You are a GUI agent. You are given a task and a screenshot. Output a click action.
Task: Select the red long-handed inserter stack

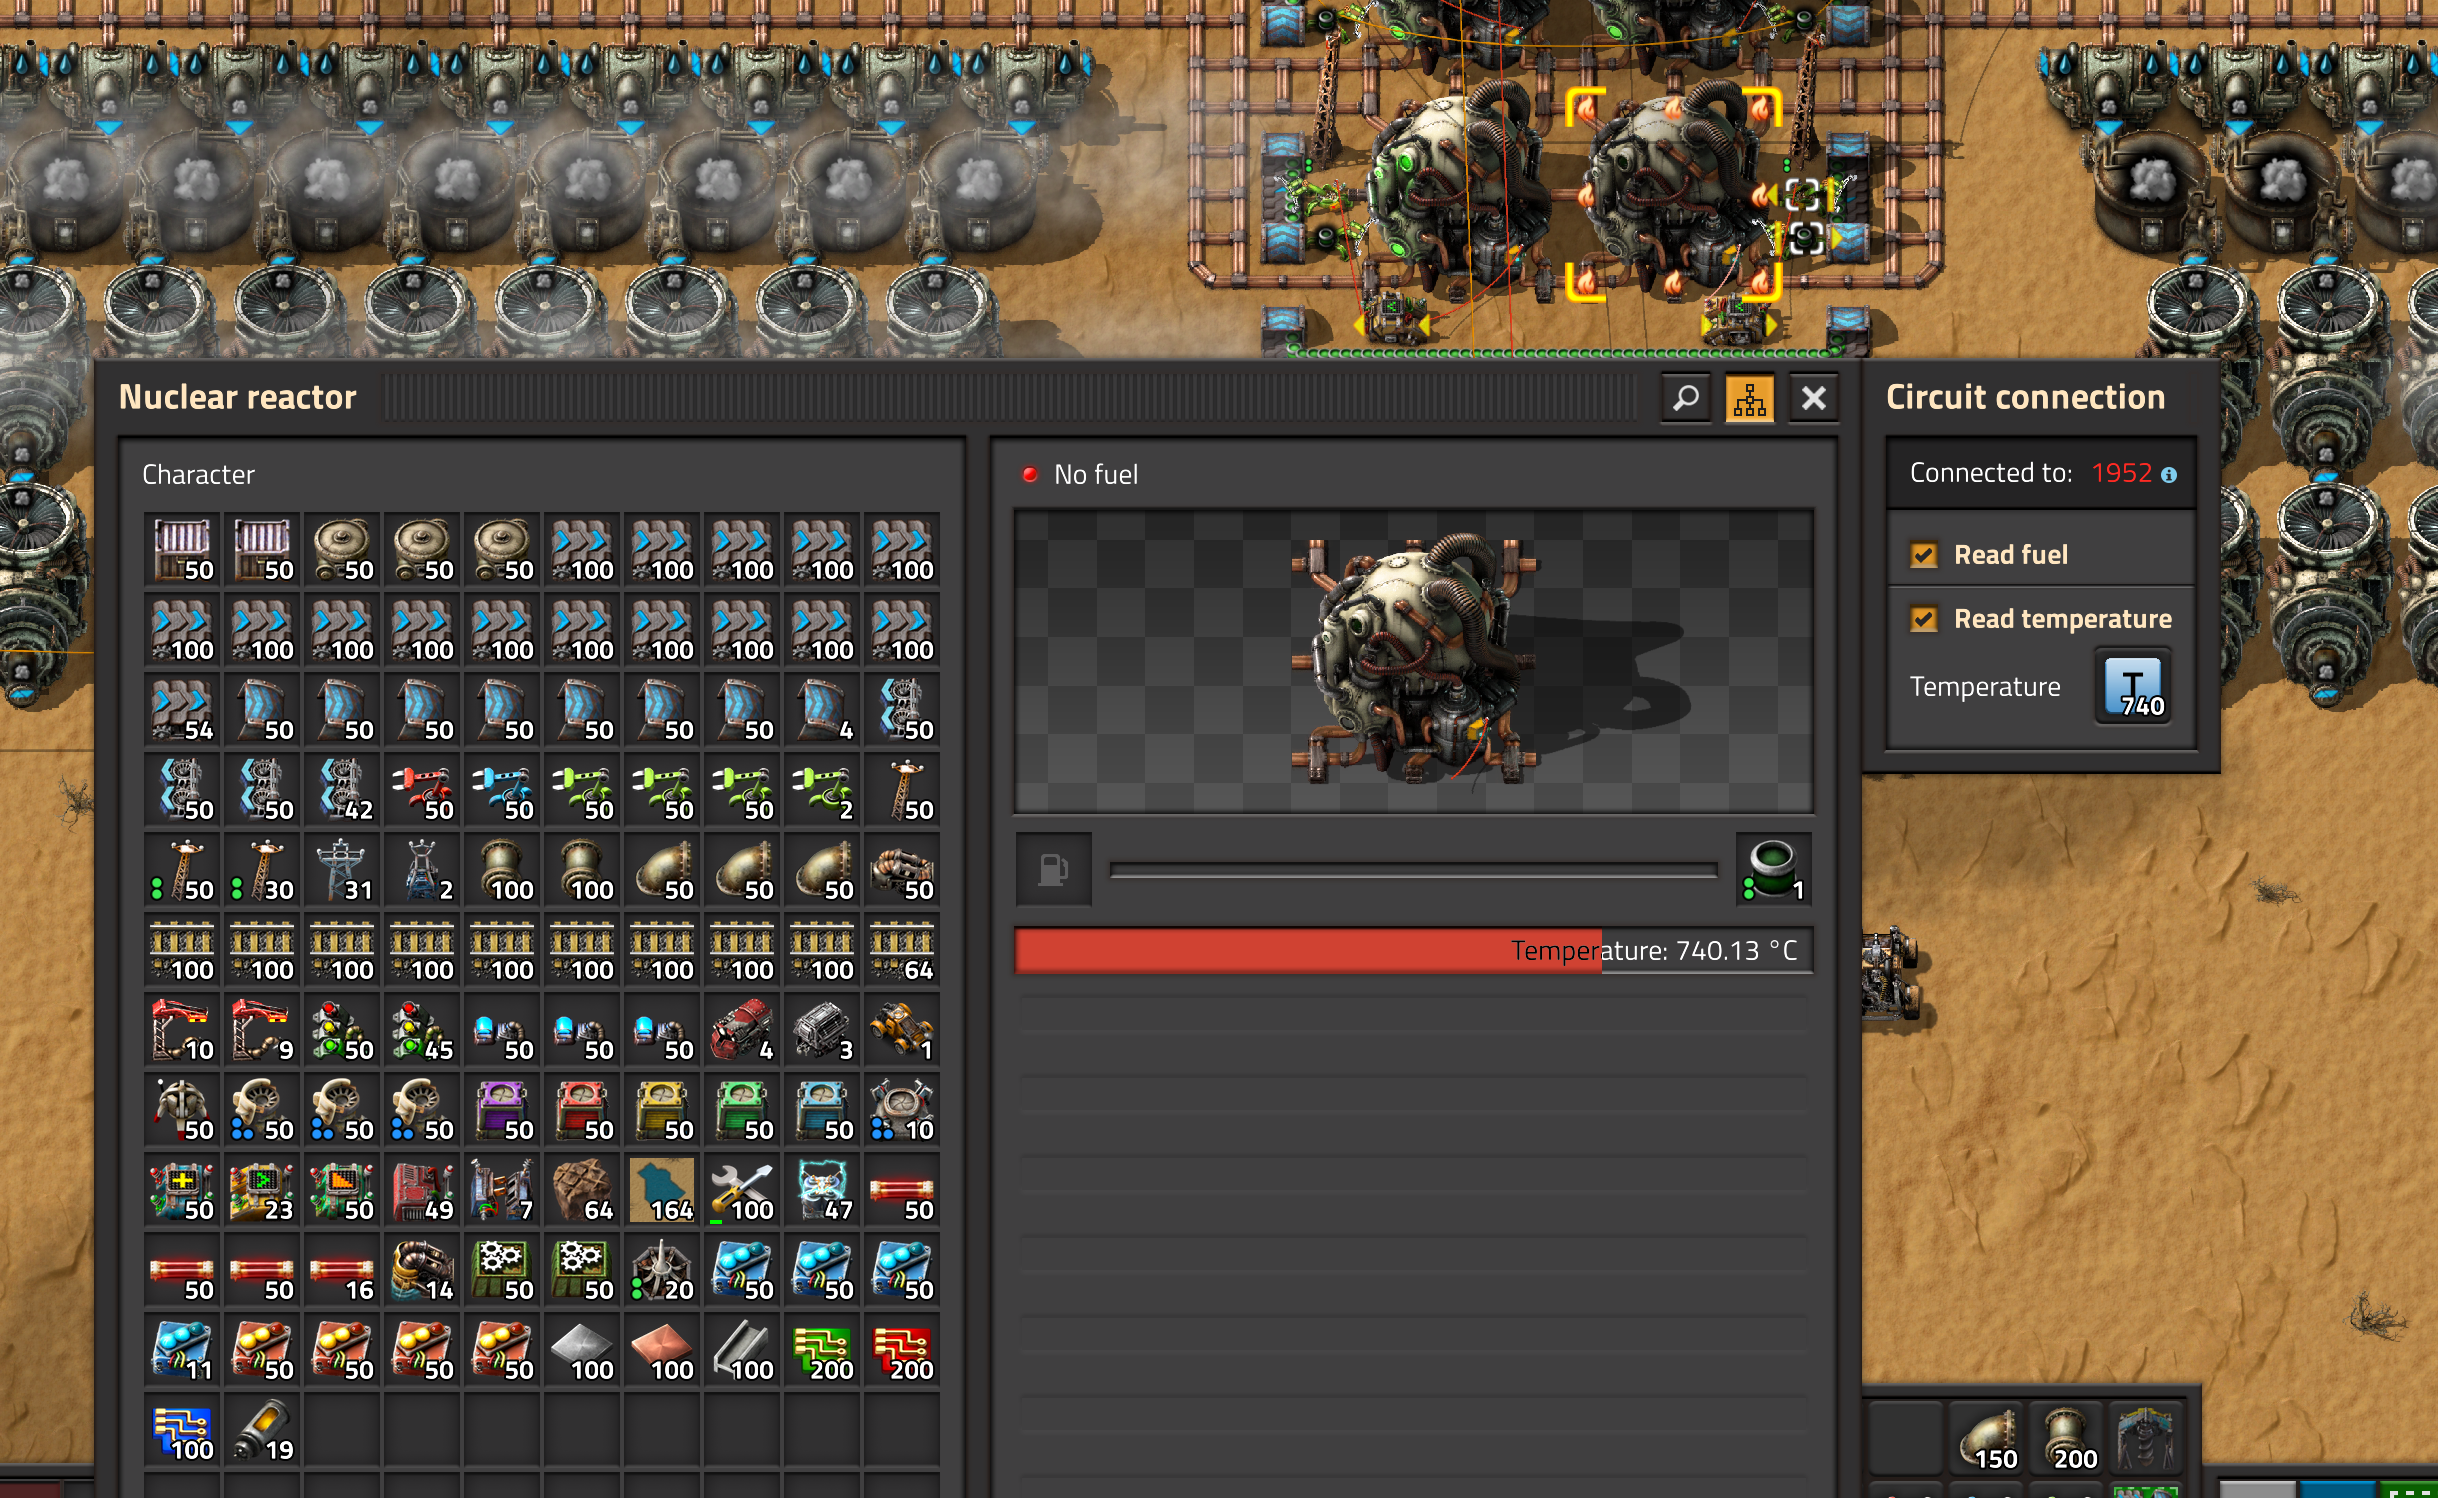click(x=422, y=789)
